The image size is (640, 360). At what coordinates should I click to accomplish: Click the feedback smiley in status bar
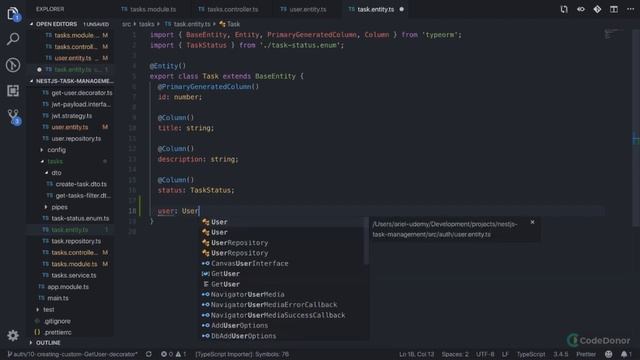(609, 354)
